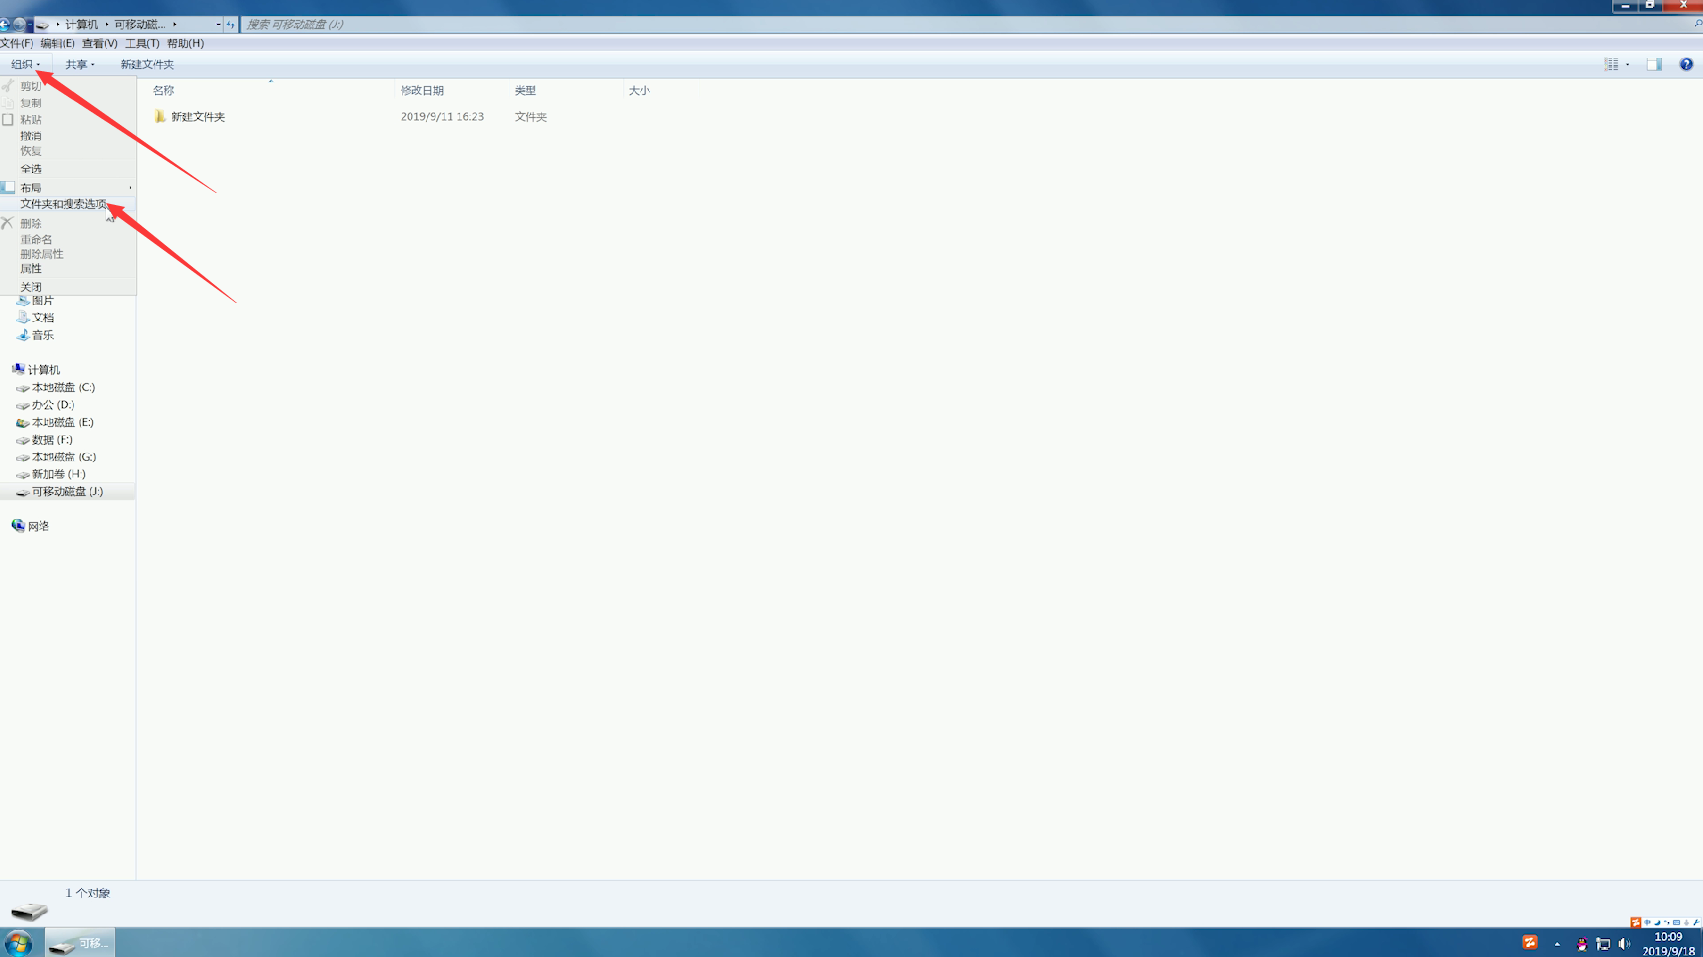Image resolution: width=1703 pixels, height=957 pixels.
Task: Open 本地磁盘 (E:) drive
Action: [x=55, y=422]
